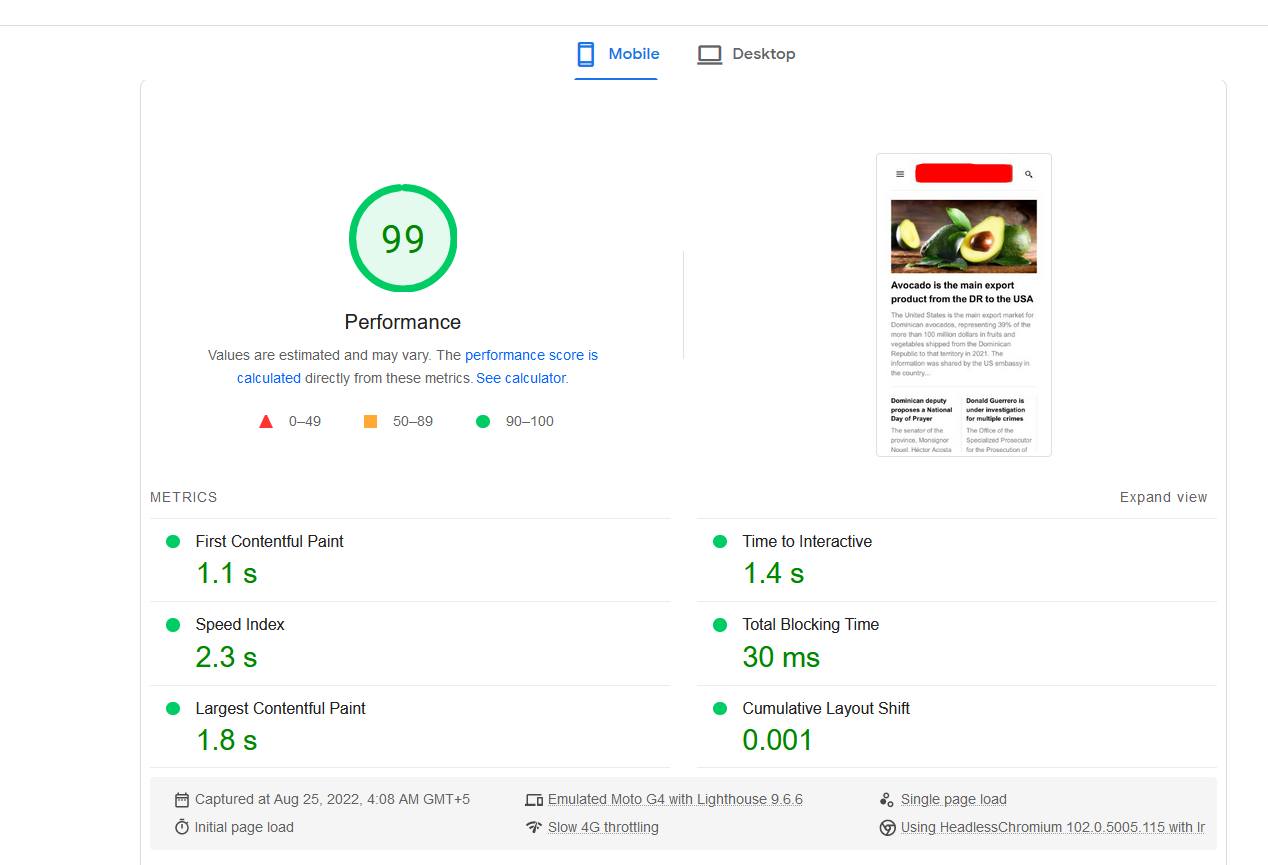The height and width of the screenshot is (865, 1268).
Task: Click the stopwatch icon next to Initial page load
Action: [182, 827]
